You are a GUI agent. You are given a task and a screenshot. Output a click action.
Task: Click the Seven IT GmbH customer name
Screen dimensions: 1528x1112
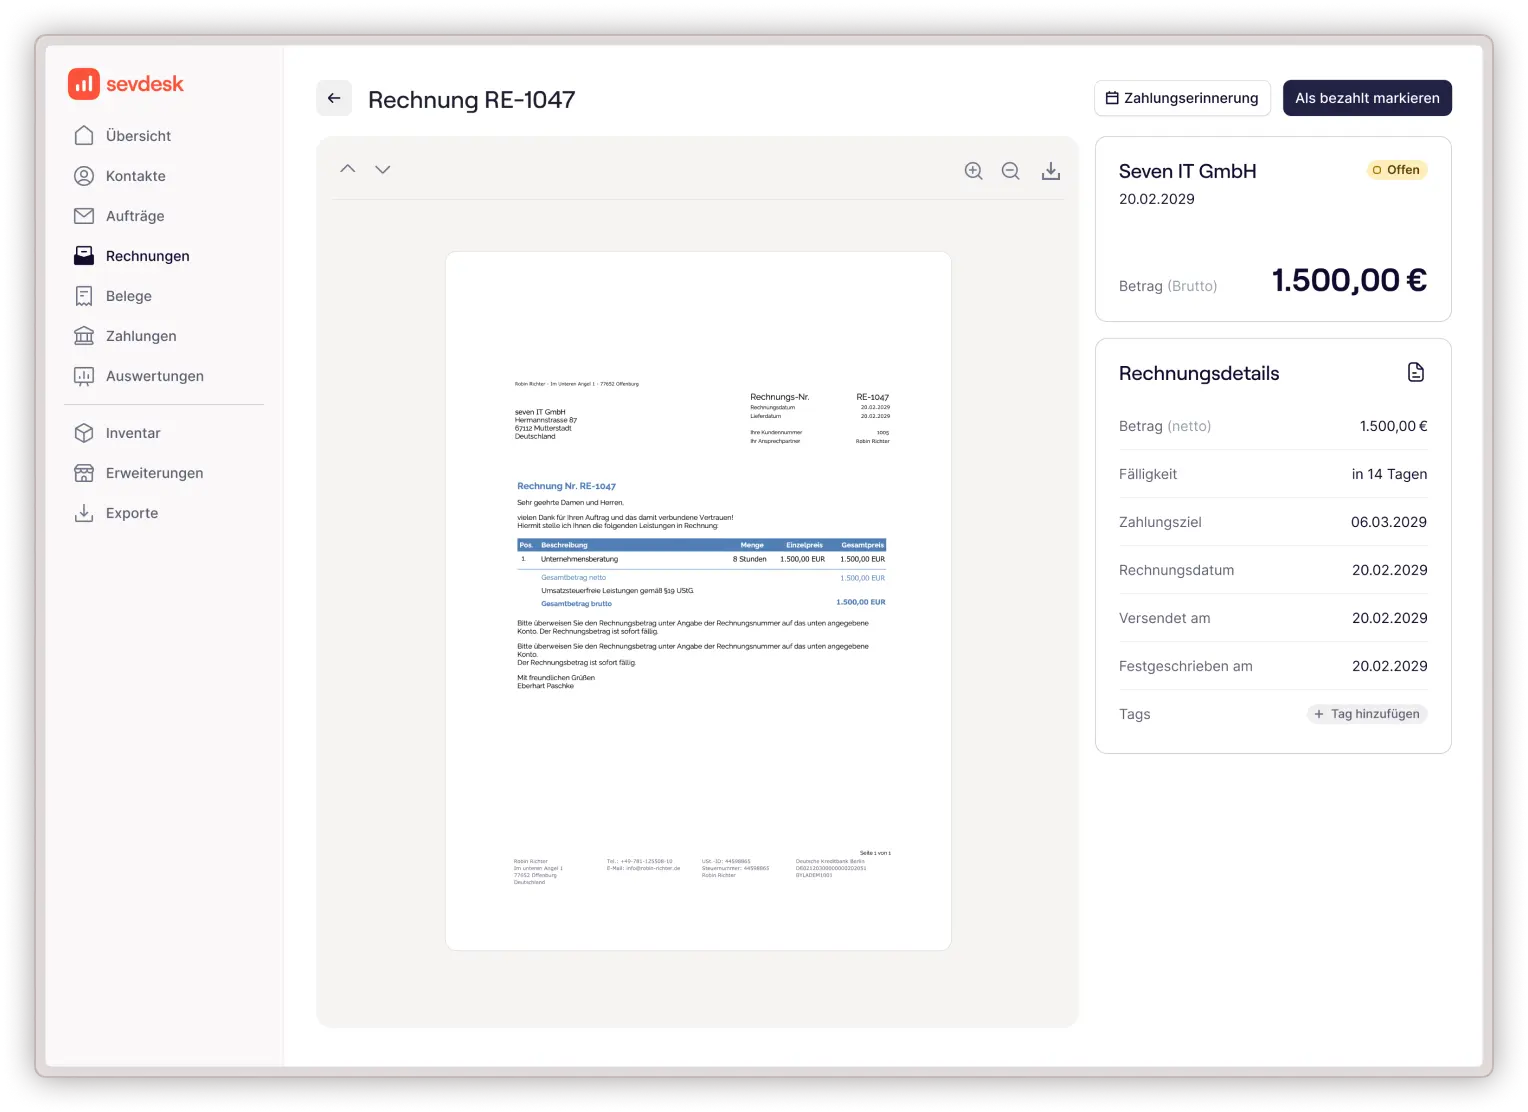1187,171
